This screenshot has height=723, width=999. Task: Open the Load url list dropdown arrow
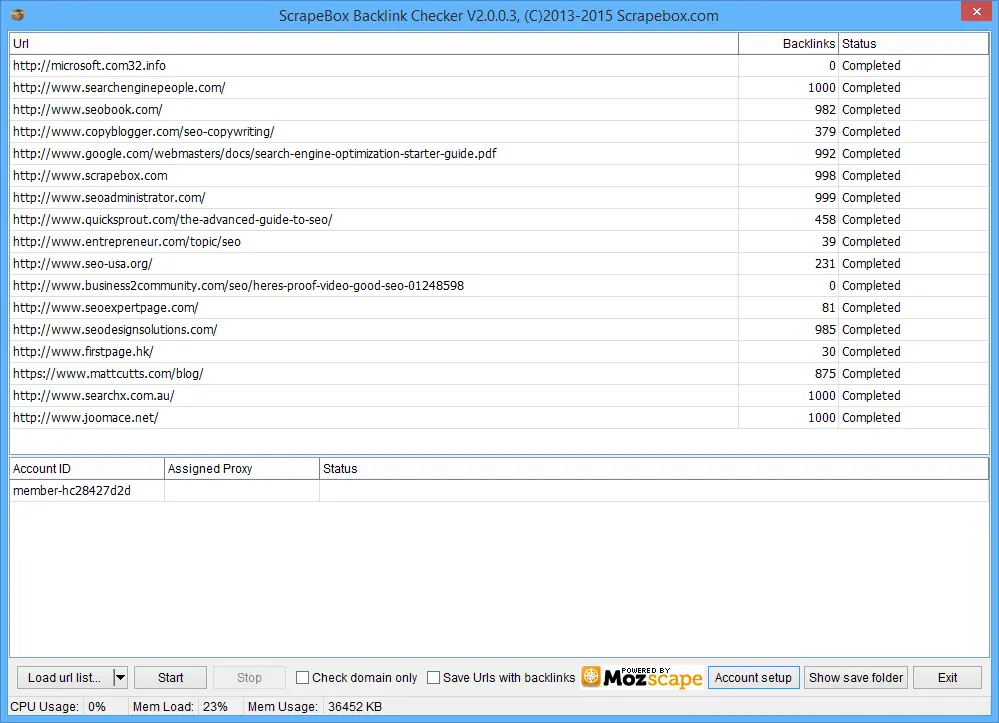click(120, 678)
